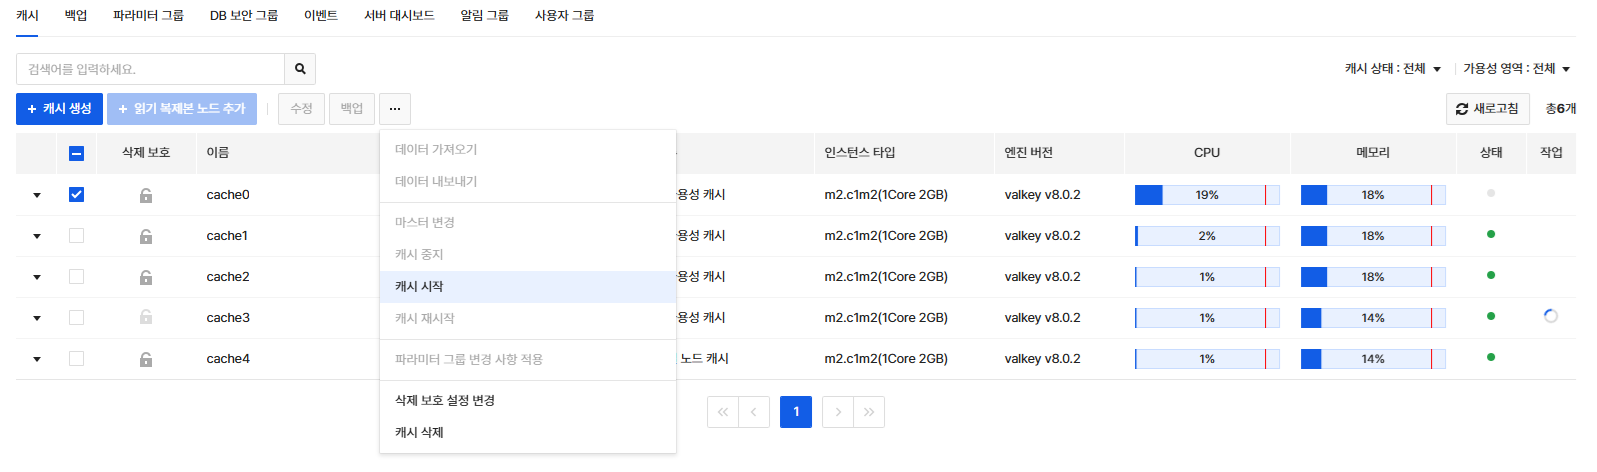Expand the cache0 row details arrow
1597x472 pixels.
[37, 195]
